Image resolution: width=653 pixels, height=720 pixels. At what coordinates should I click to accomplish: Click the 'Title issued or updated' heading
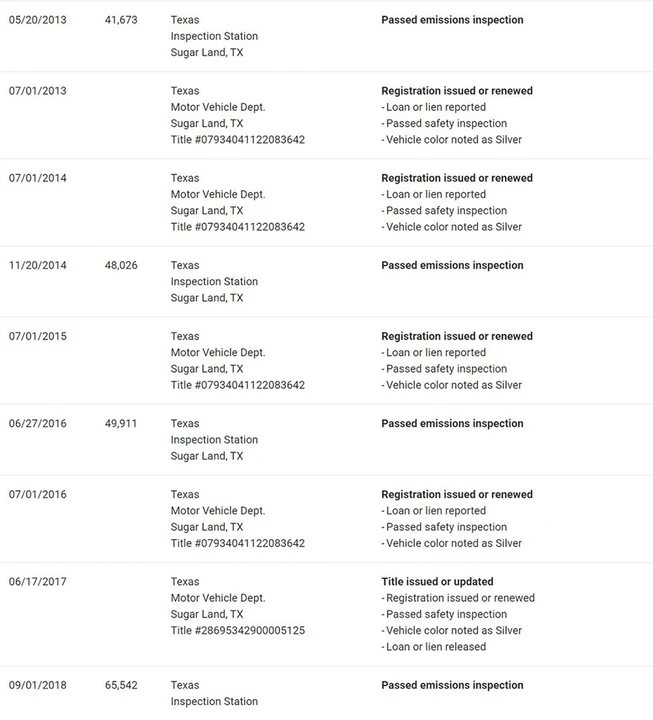pyautogui.click(x=437, y=581)
